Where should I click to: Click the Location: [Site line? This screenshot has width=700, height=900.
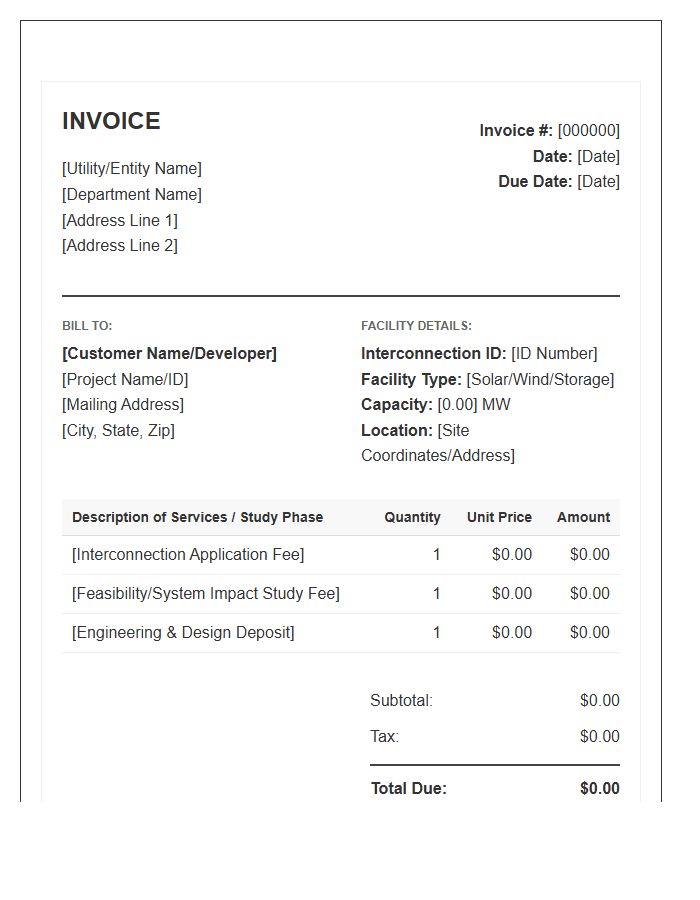[x=415, y=430]
